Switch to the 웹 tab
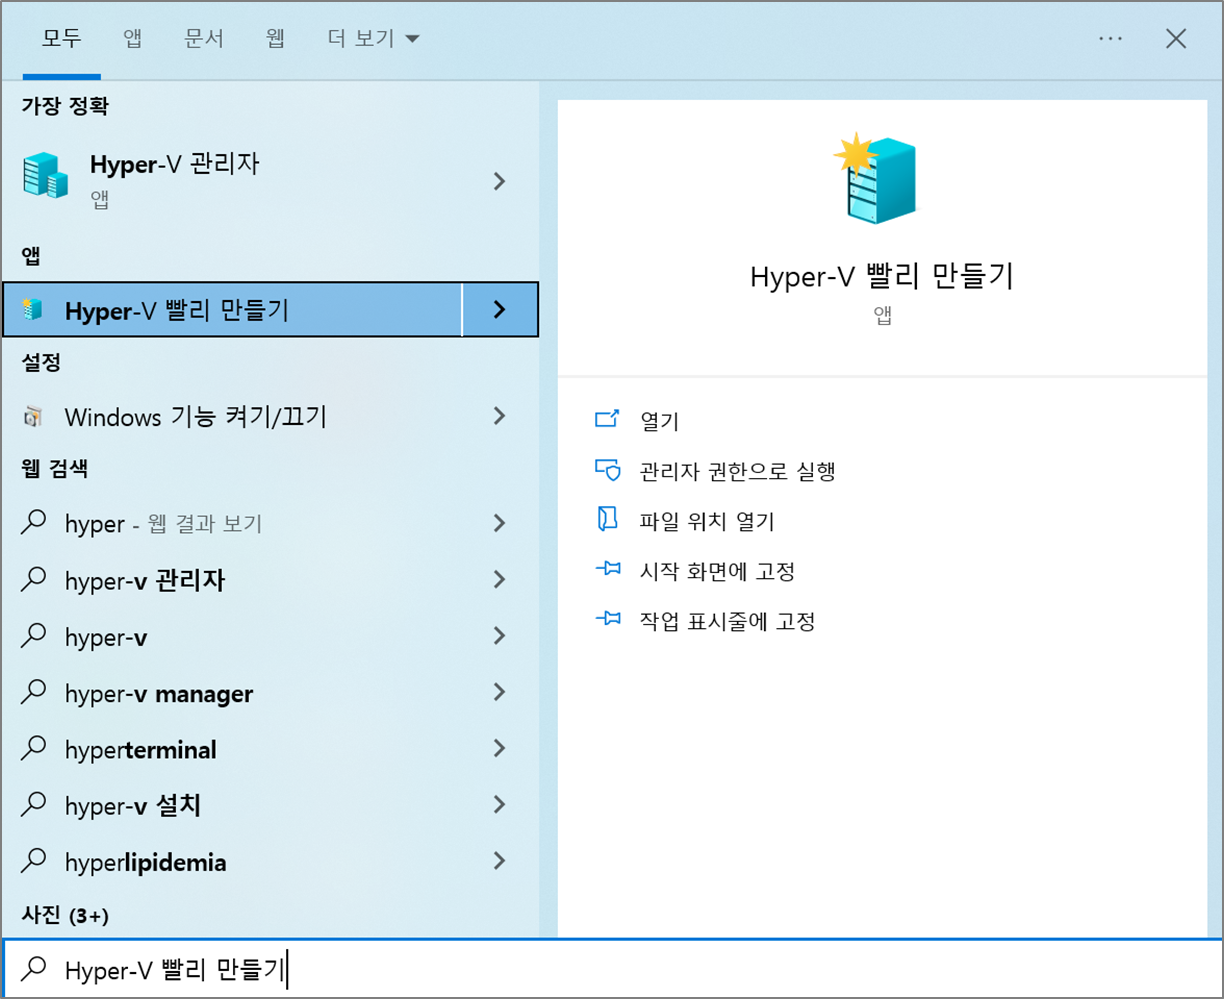This screenshot has height=999, width=1224. pos(276,39)
